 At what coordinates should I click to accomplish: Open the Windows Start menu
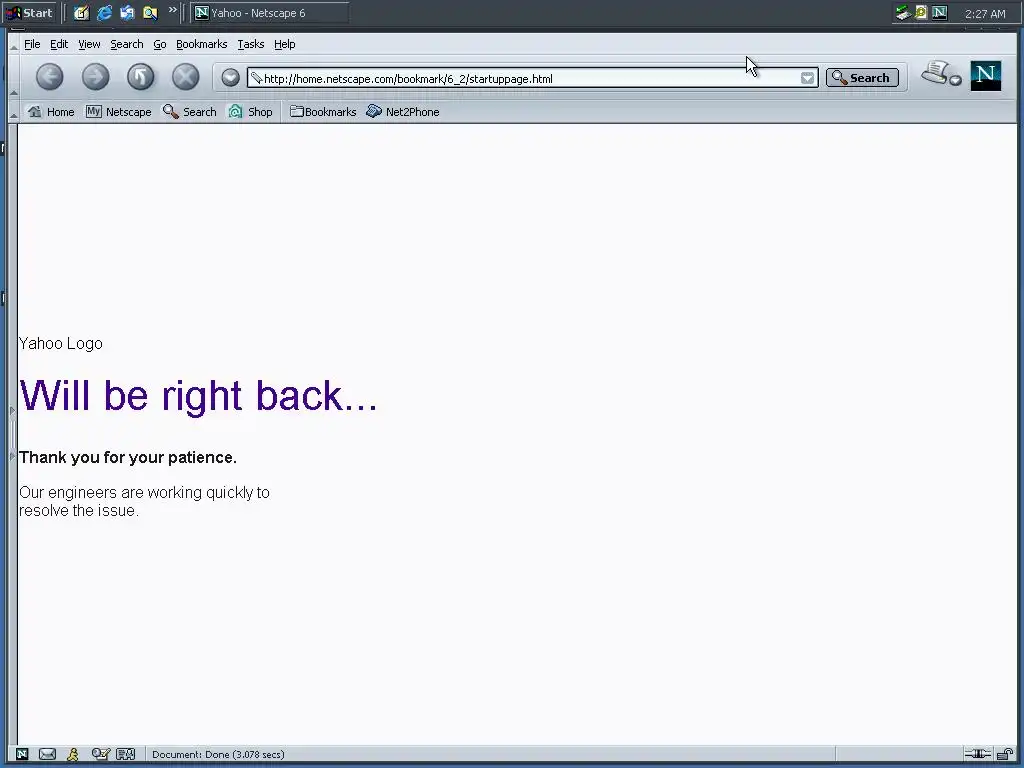pos(30,13)
